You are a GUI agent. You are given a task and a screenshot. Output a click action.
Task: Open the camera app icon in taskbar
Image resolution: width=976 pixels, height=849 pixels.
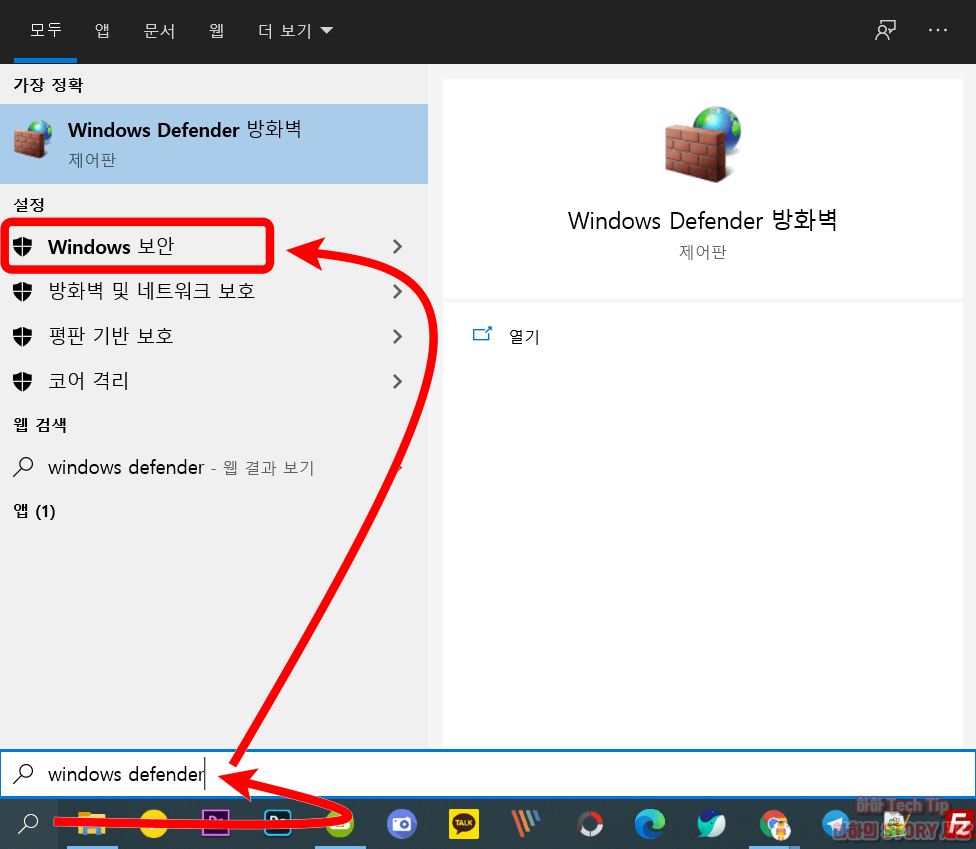pos(401,824)
